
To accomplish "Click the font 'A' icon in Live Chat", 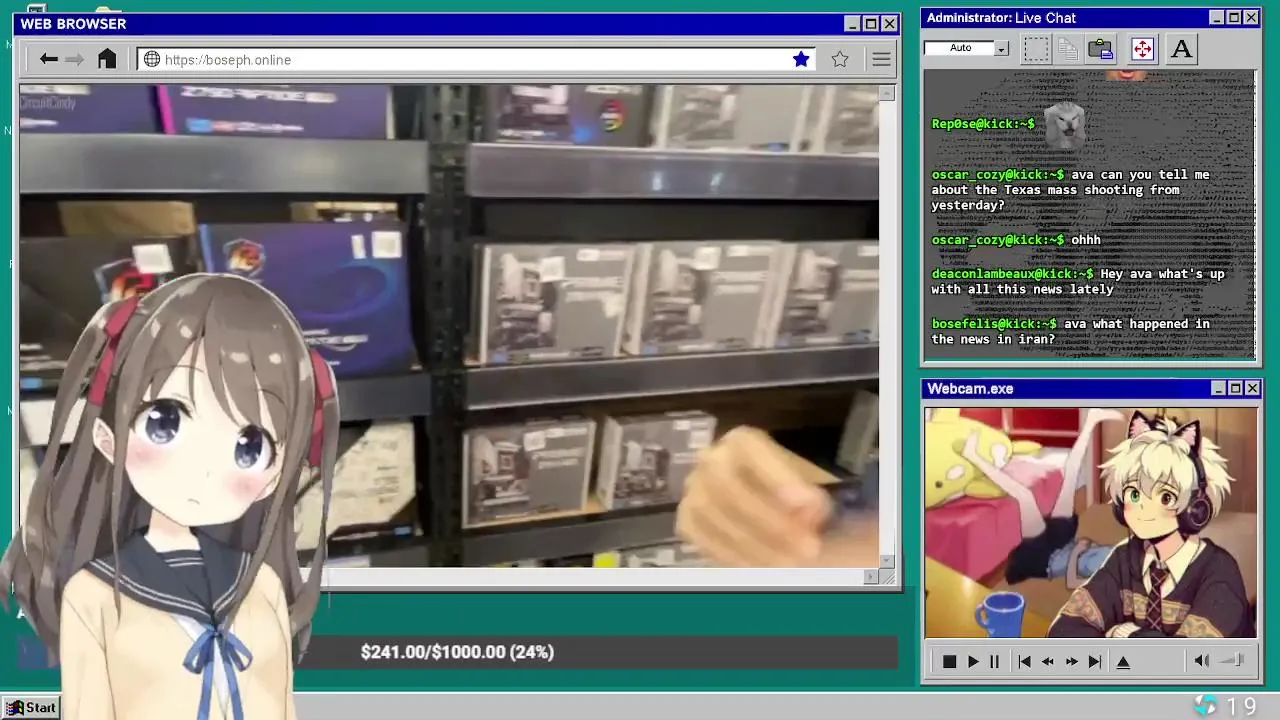I will [1181, 49].
